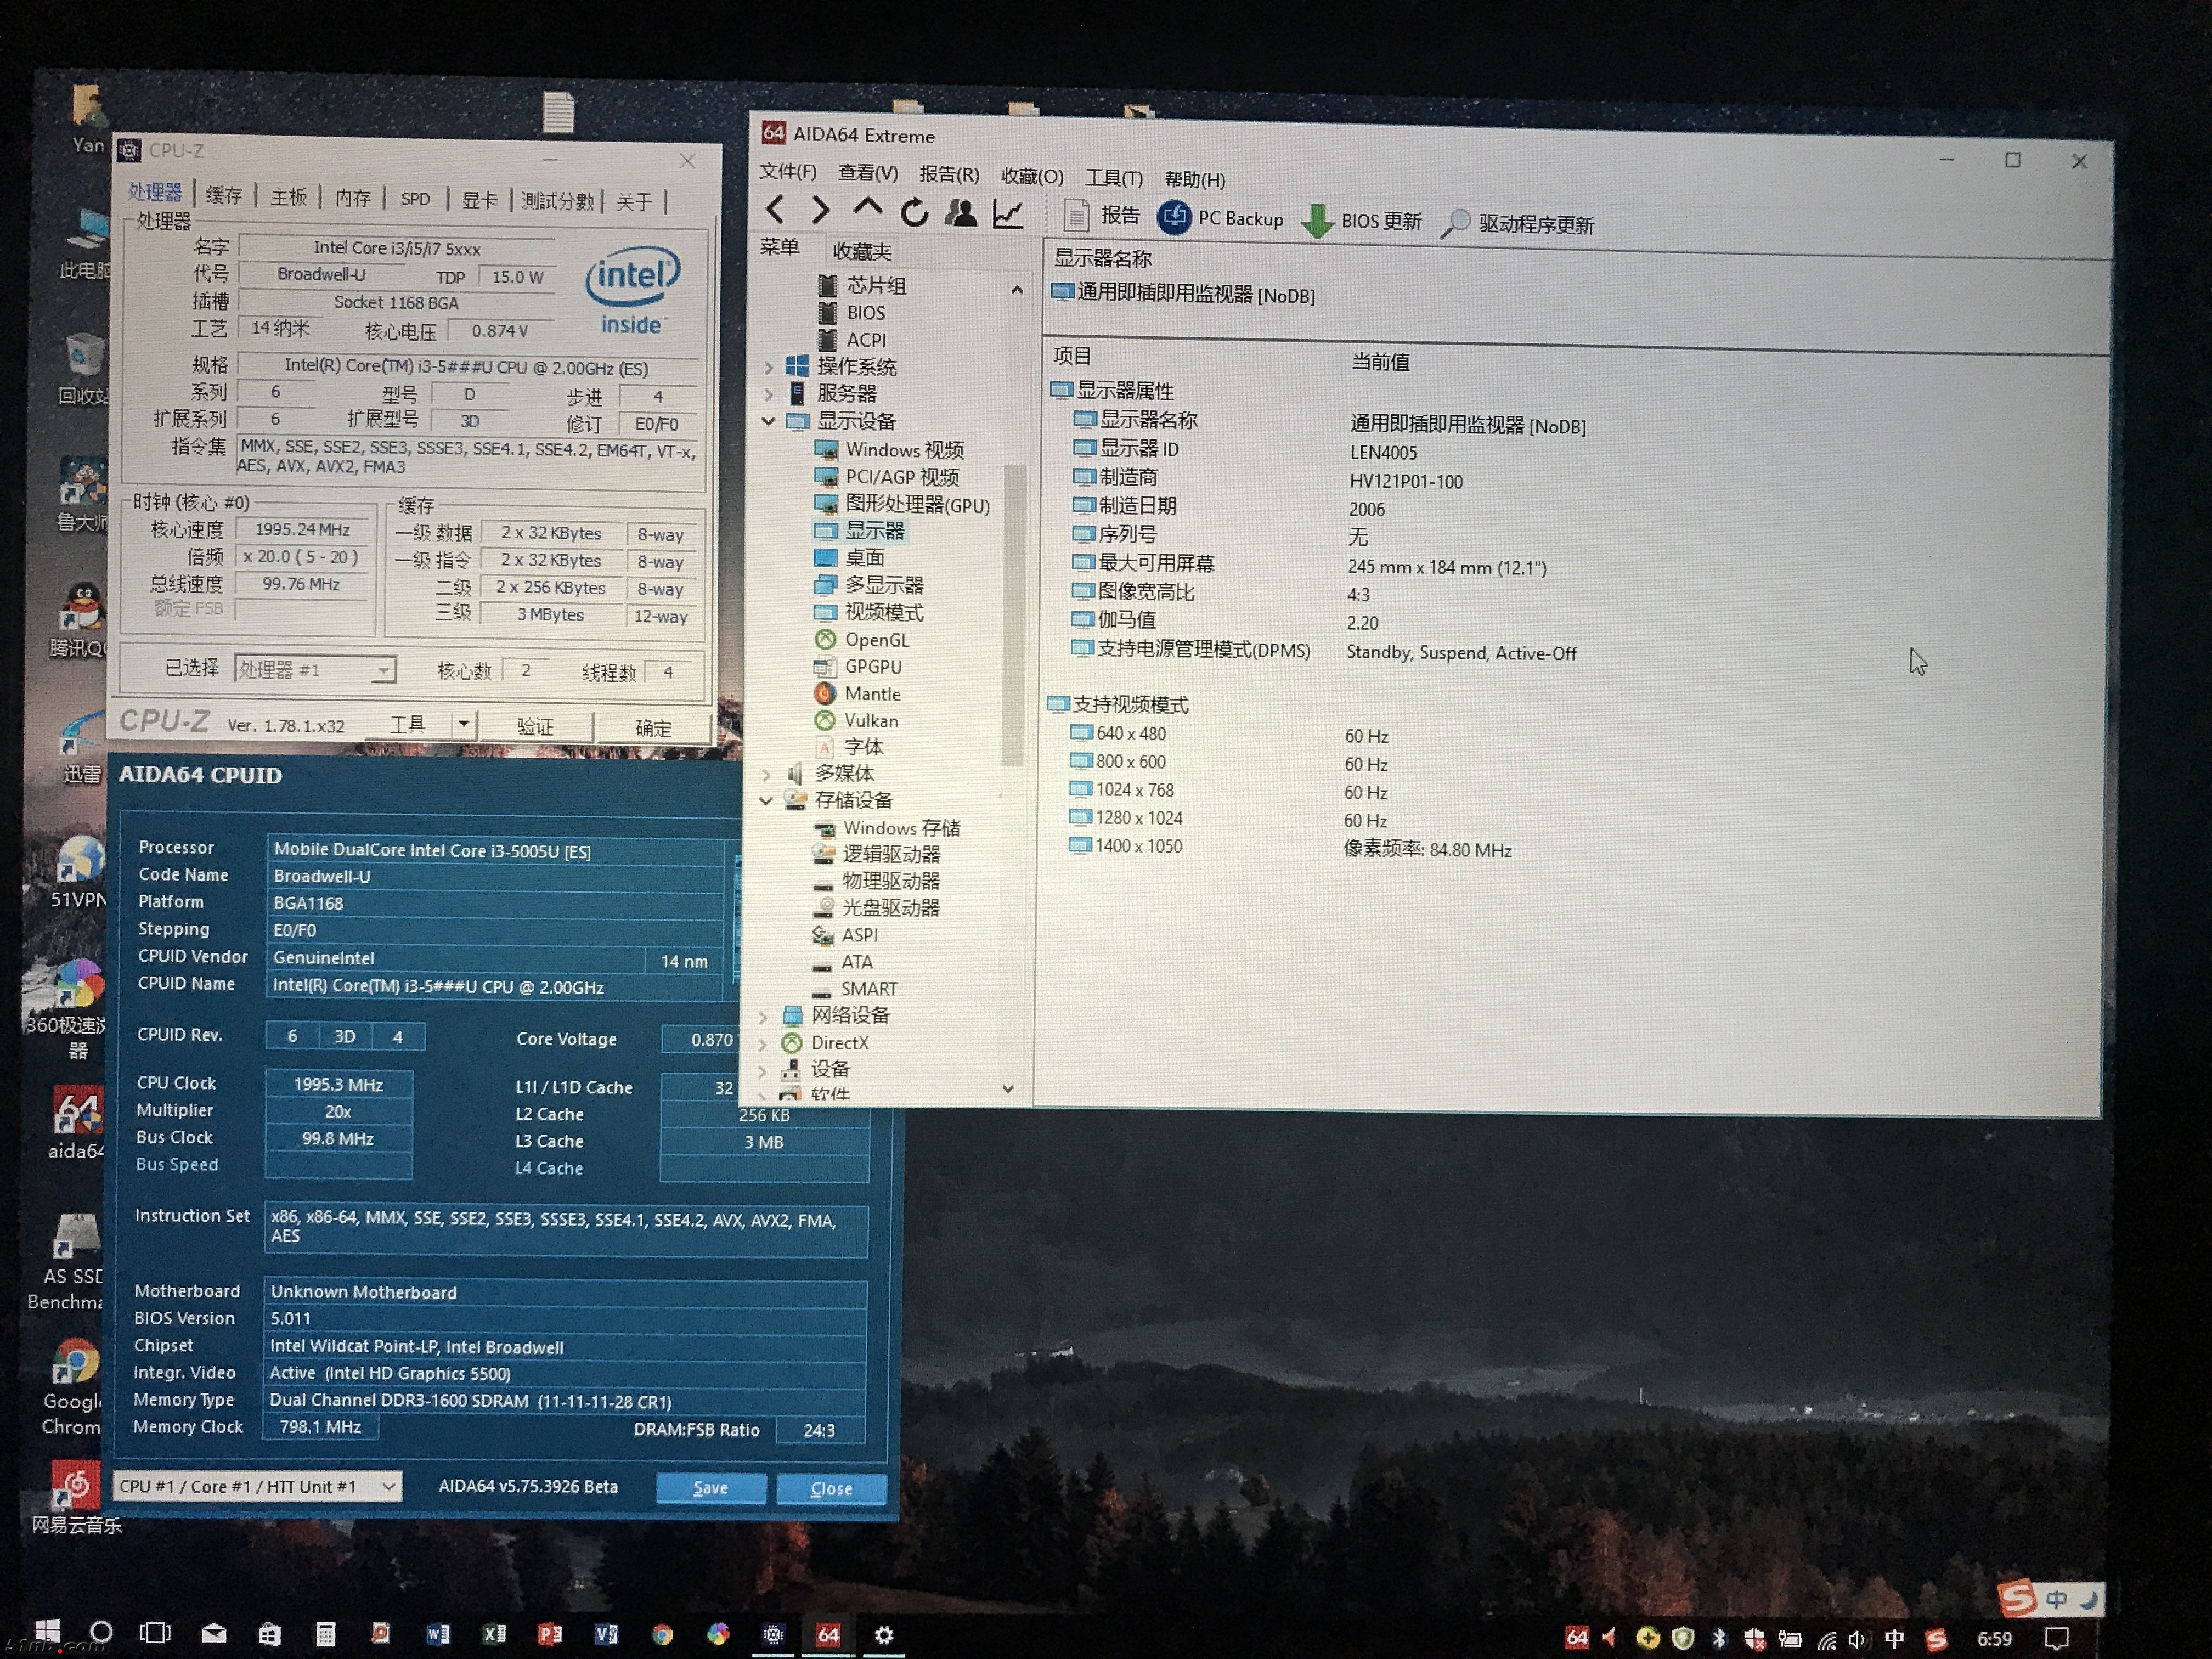Open the 帮助(H) menu in AIDA64
This screenshot has height=1659, width=2212.
(x=1195, y=180)
